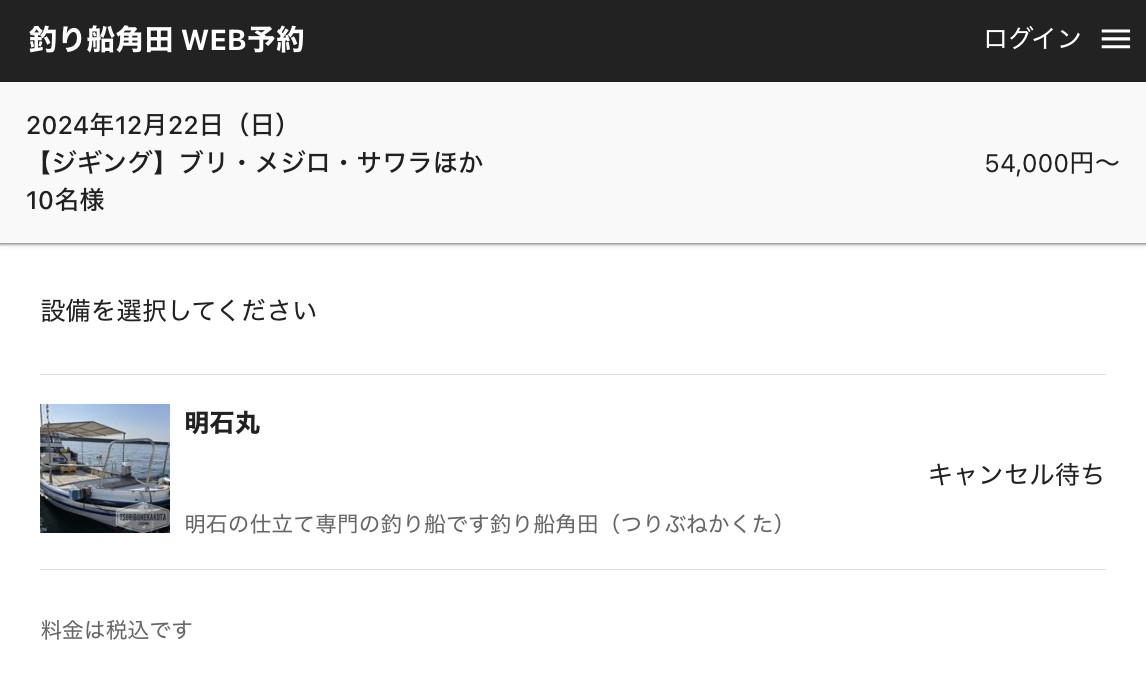Image resolution: width=1146 pixels, height=690 pixels.
Task: Click the ログイン link
Action: click(1032, 39)
